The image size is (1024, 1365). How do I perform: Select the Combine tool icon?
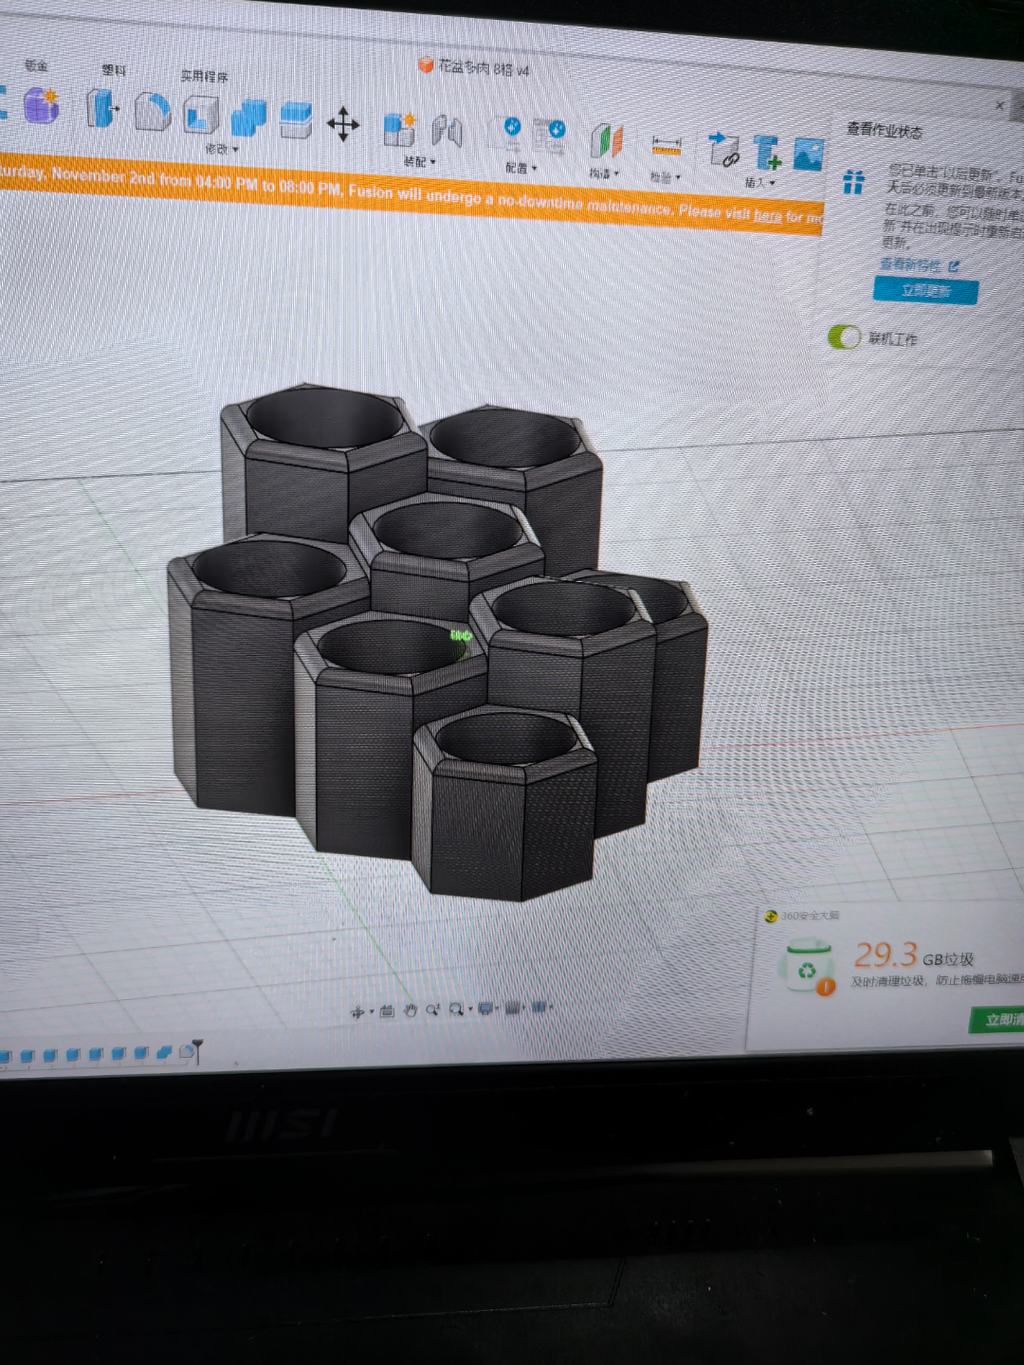(x=249, y=117)
